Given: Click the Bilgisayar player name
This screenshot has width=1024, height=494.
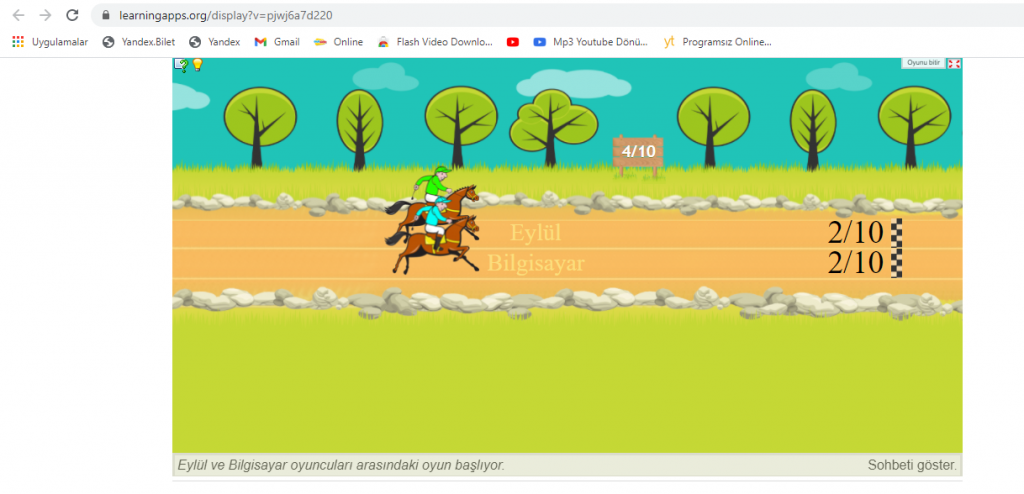Looking at the screenshot, I should coord(536,263).
